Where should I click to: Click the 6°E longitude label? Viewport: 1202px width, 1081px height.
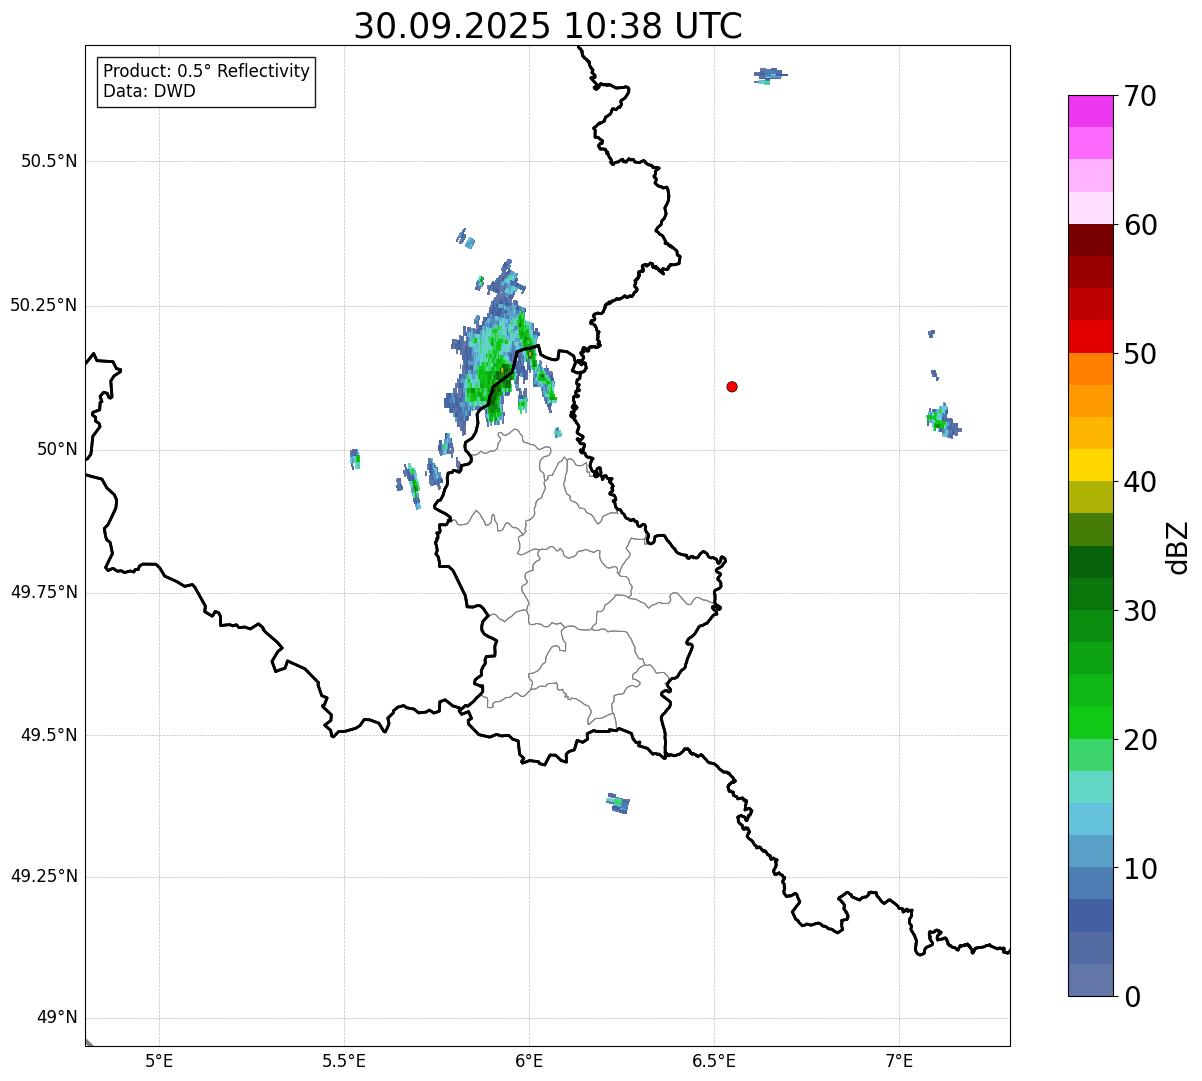(x=529, y=1060)
